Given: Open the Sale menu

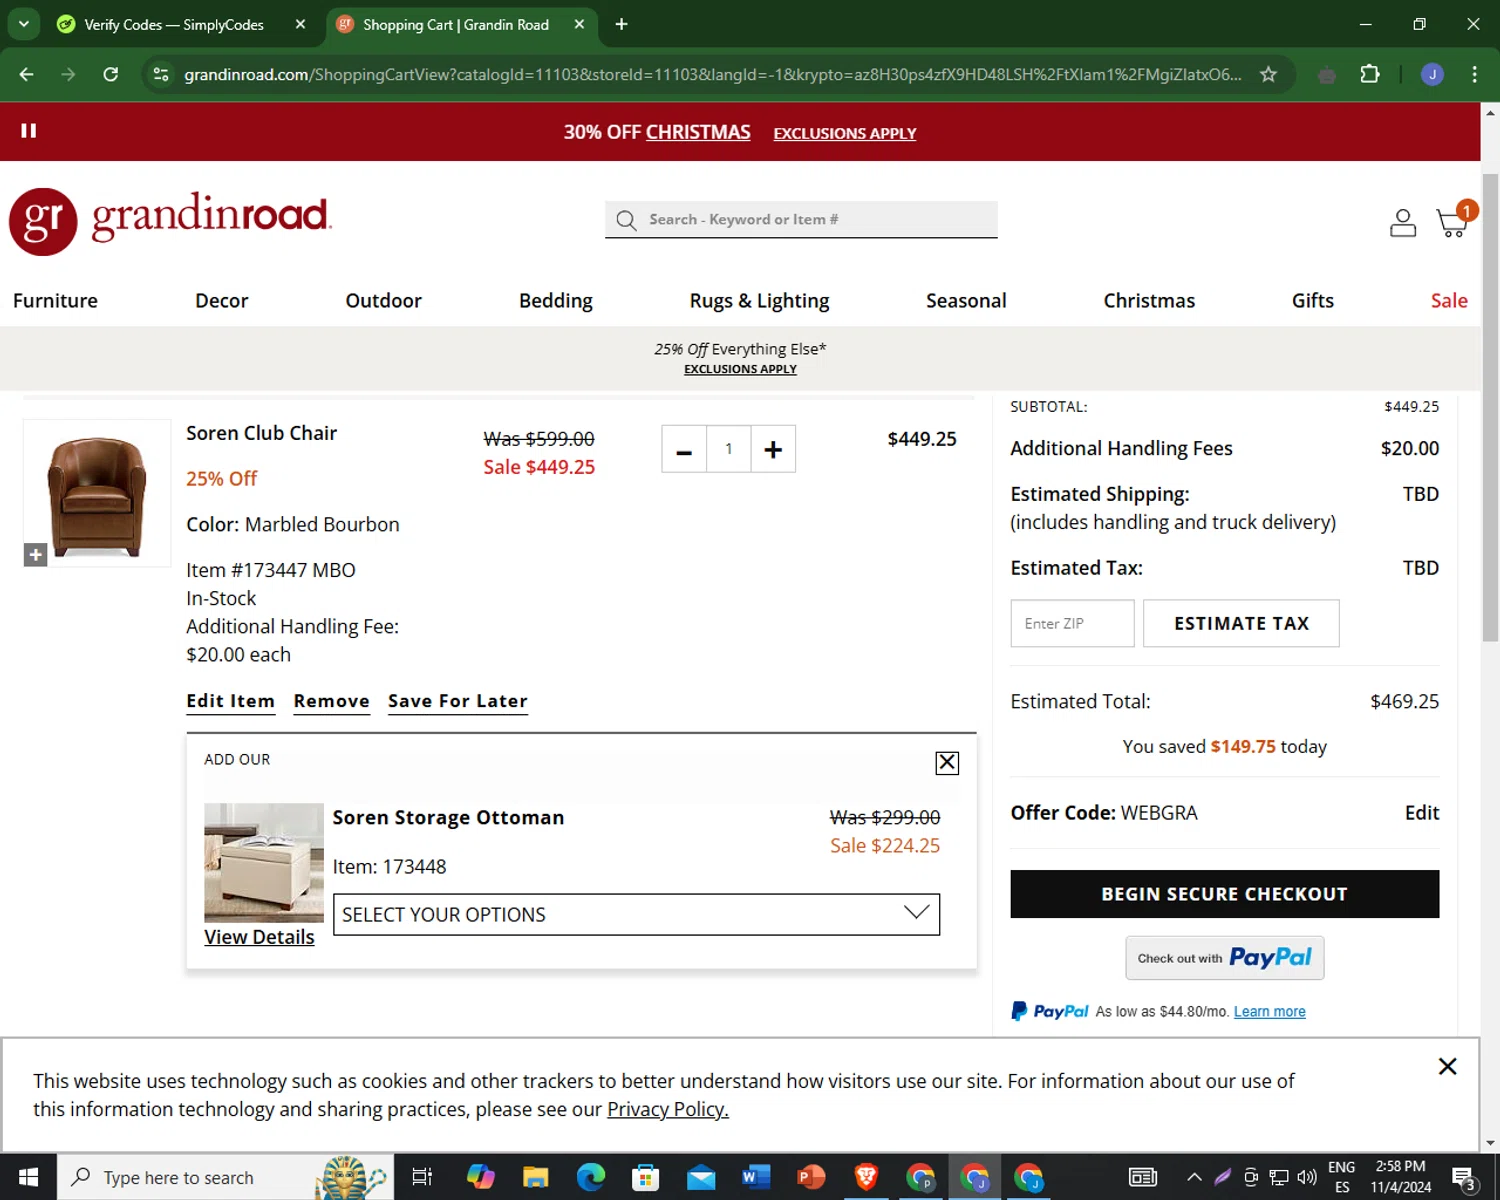Looking at the screenshot, I should pos(1449,300).
